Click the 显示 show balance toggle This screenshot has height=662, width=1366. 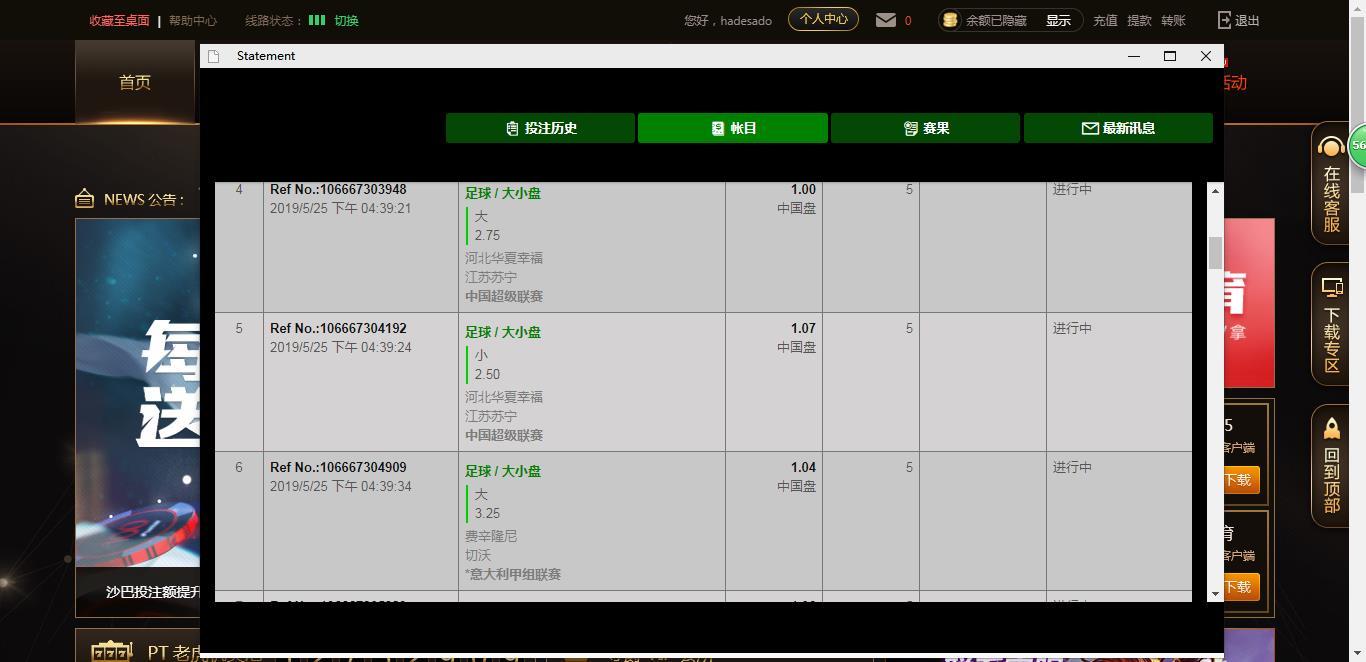click(x=1058, y=20)
